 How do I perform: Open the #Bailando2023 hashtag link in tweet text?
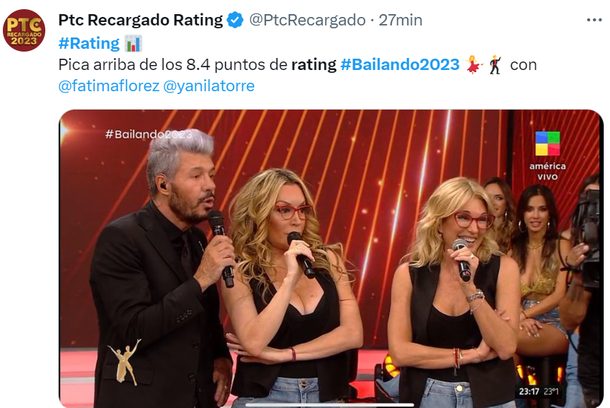[x=400, y=65]
